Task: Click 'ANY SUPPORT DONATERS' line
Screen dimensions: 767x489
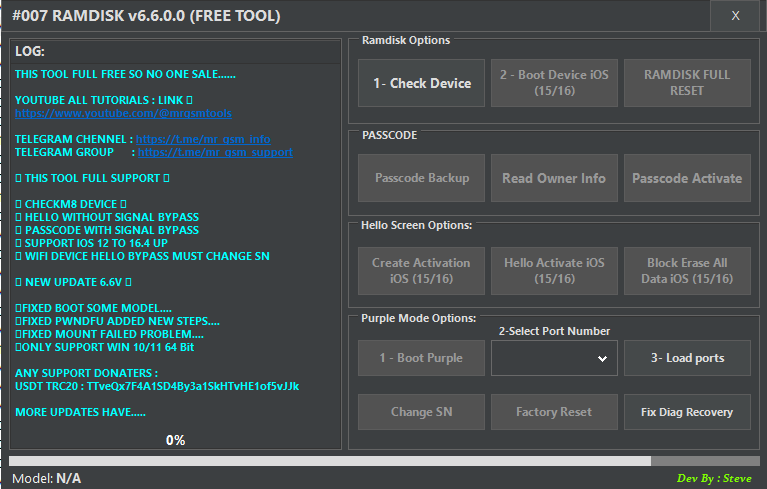Action: [x=87, y=373]
